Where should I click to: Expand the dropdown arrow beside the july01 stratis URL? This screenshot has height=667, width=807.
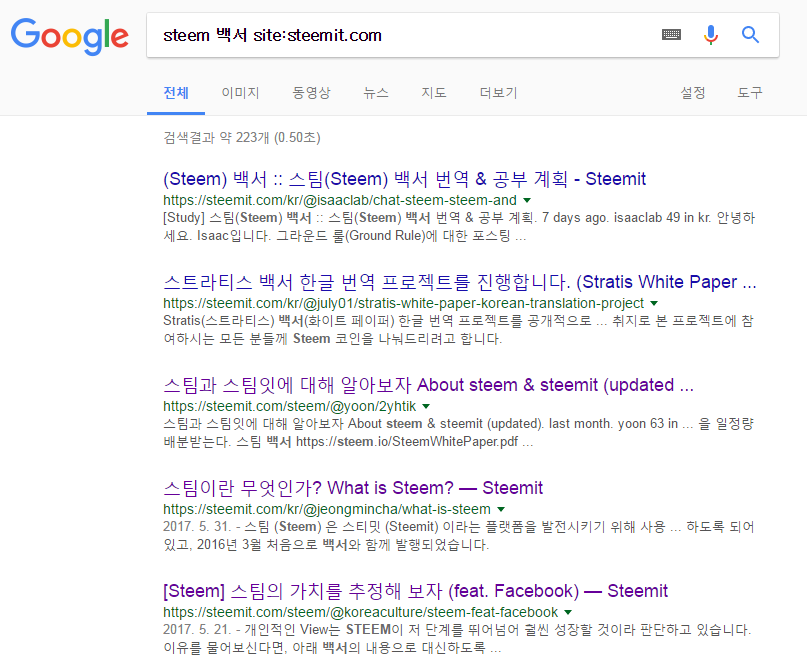tap(654, 303)
